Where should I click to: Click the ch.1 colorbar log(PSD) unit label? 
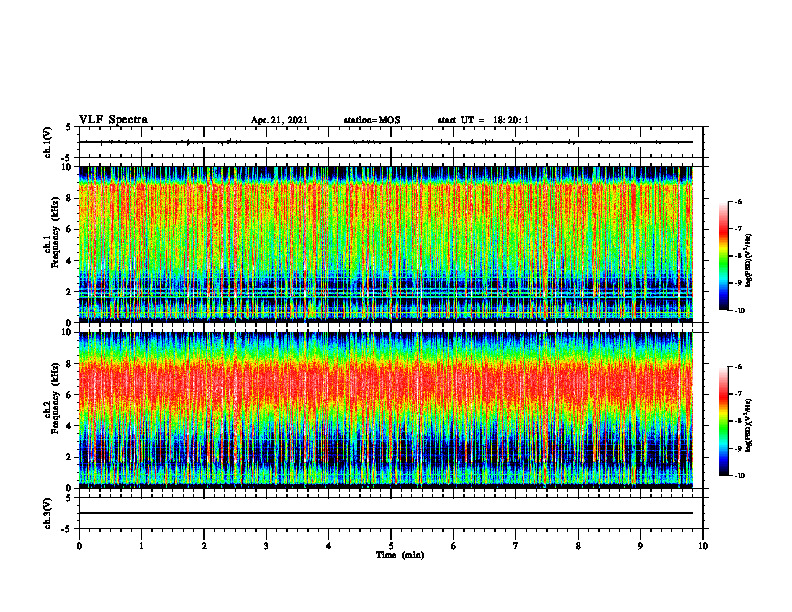tap(749, 261)
